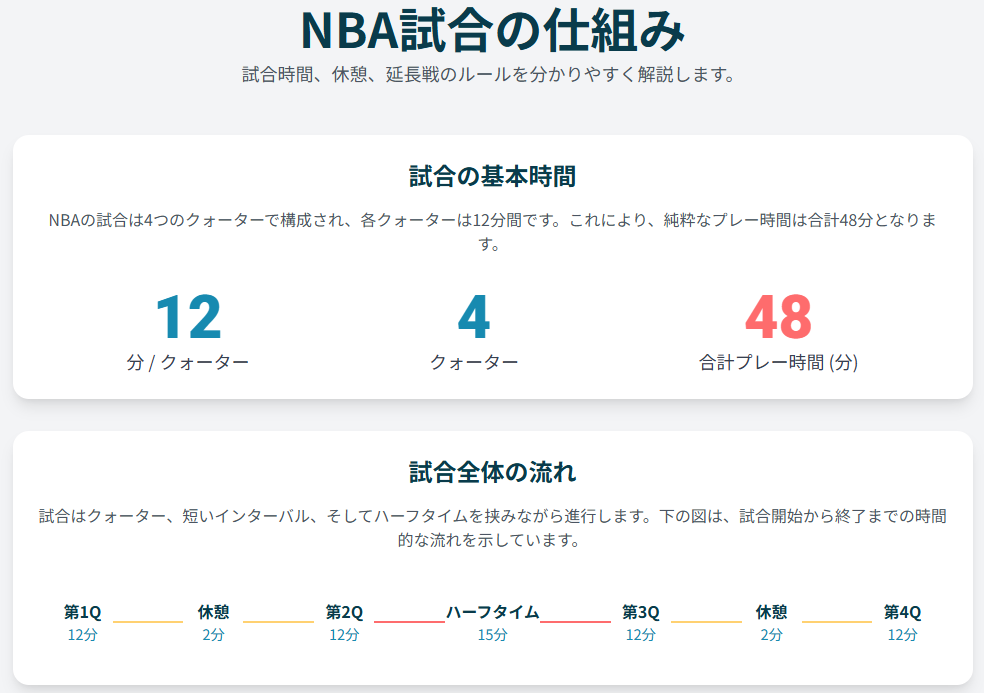Click the 12分 duration under 第2Q
Screen dimensions: 984x693
(x=344, y=635)
